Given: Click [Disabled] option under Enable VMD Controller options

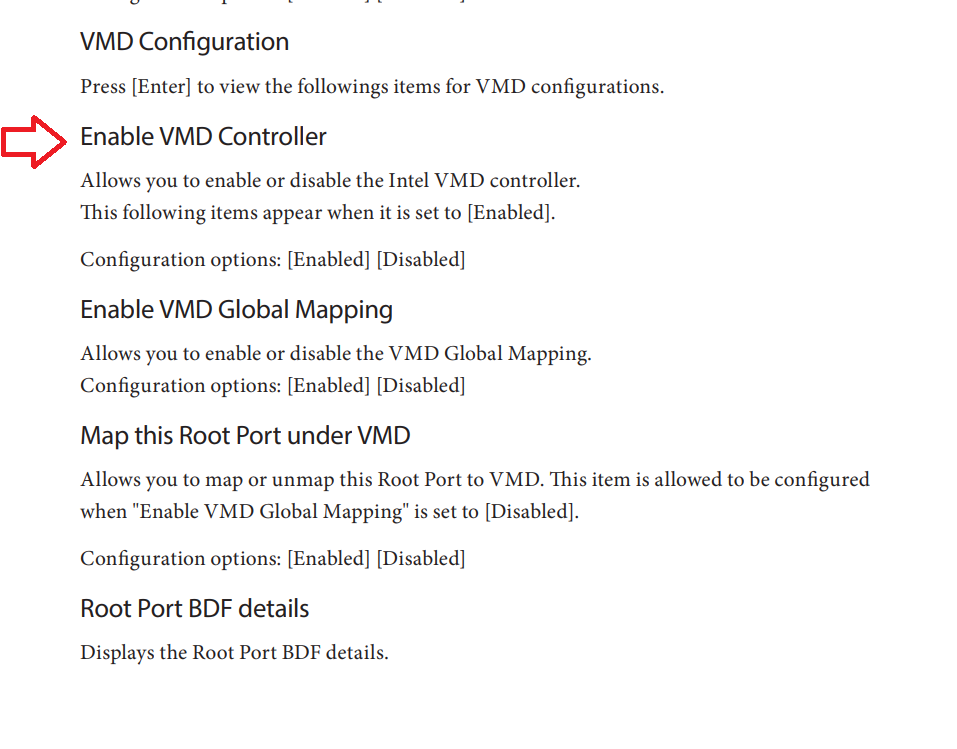Looking at the screenshot, I should 420,260.
